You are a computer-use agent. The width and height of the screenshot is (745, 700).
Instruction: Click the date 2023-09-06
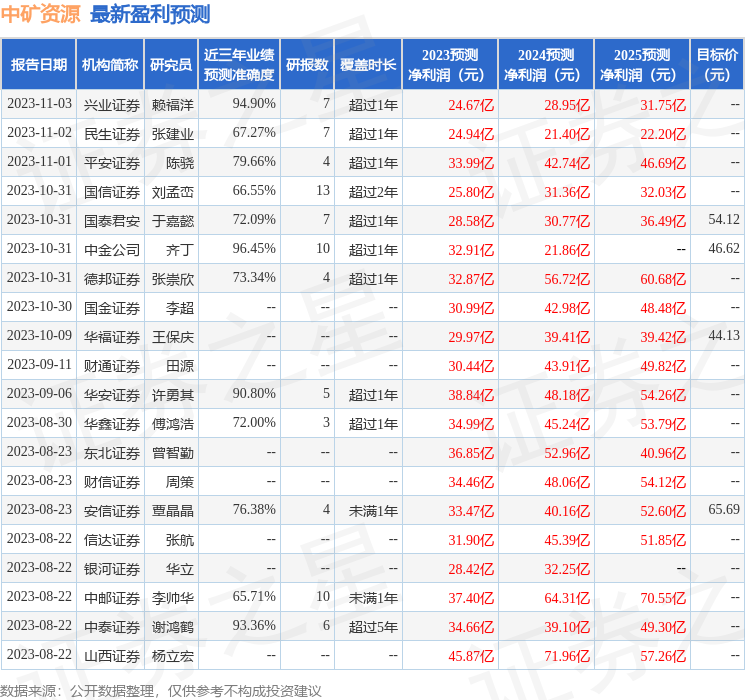click(x=39, y=393)
